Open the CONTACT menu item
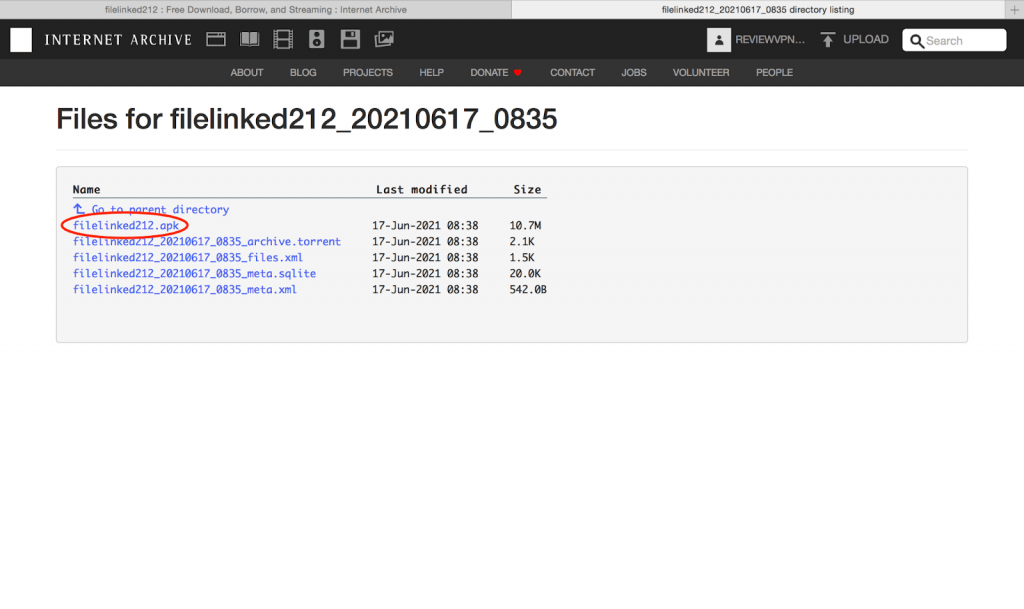 pos(572,72)
